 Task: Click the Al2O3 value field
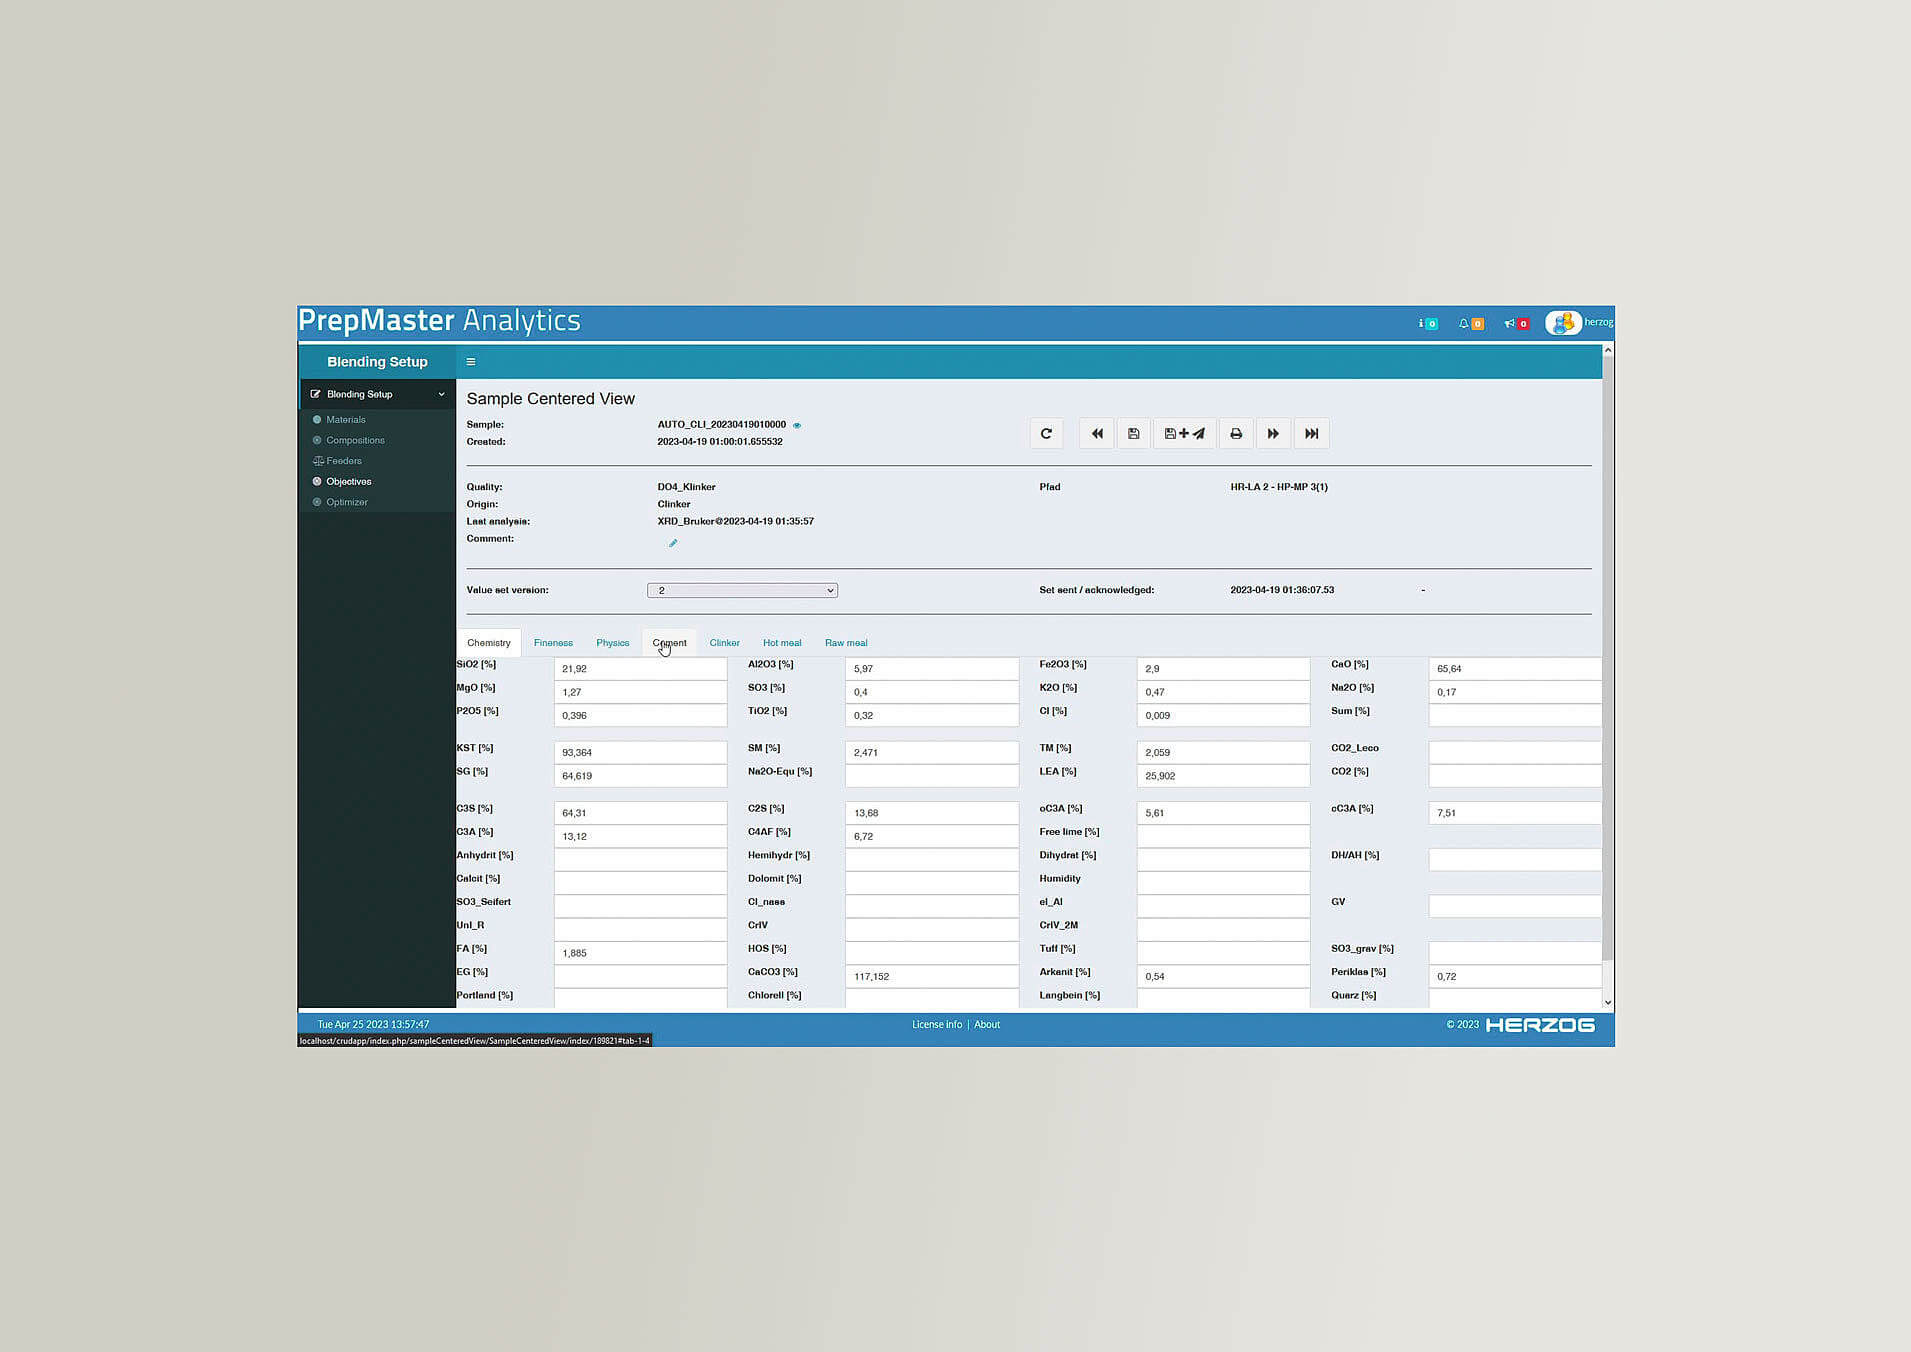pos(932,669)
